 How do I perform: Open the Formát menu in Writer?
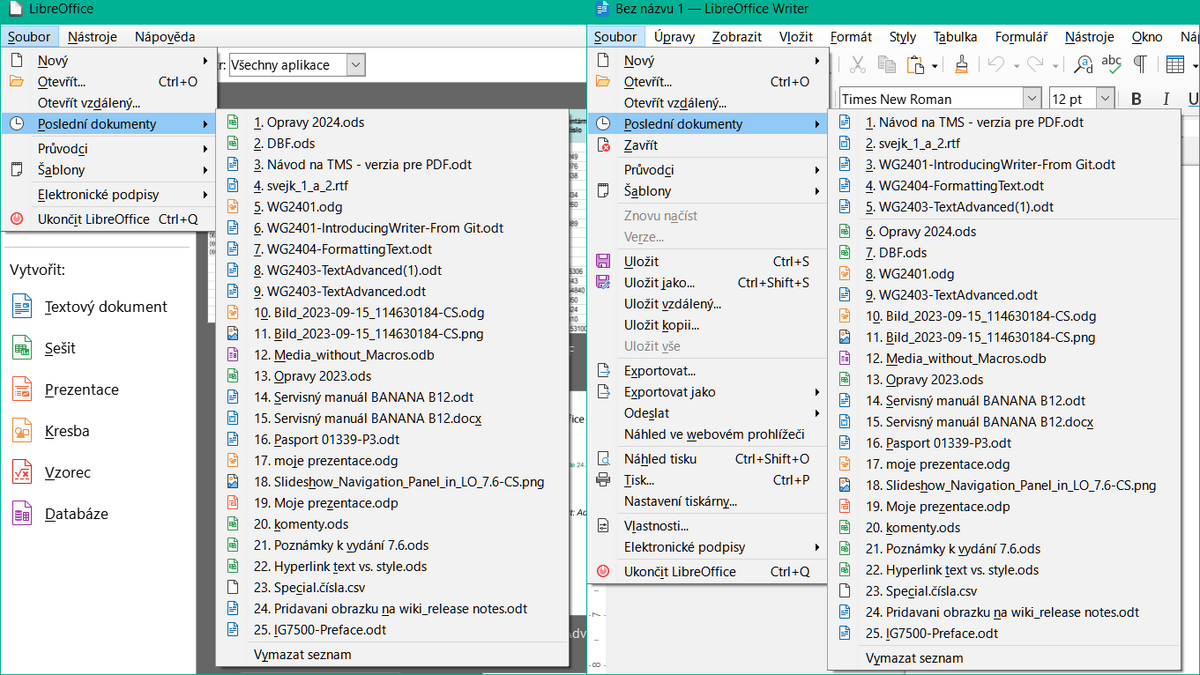851,37
